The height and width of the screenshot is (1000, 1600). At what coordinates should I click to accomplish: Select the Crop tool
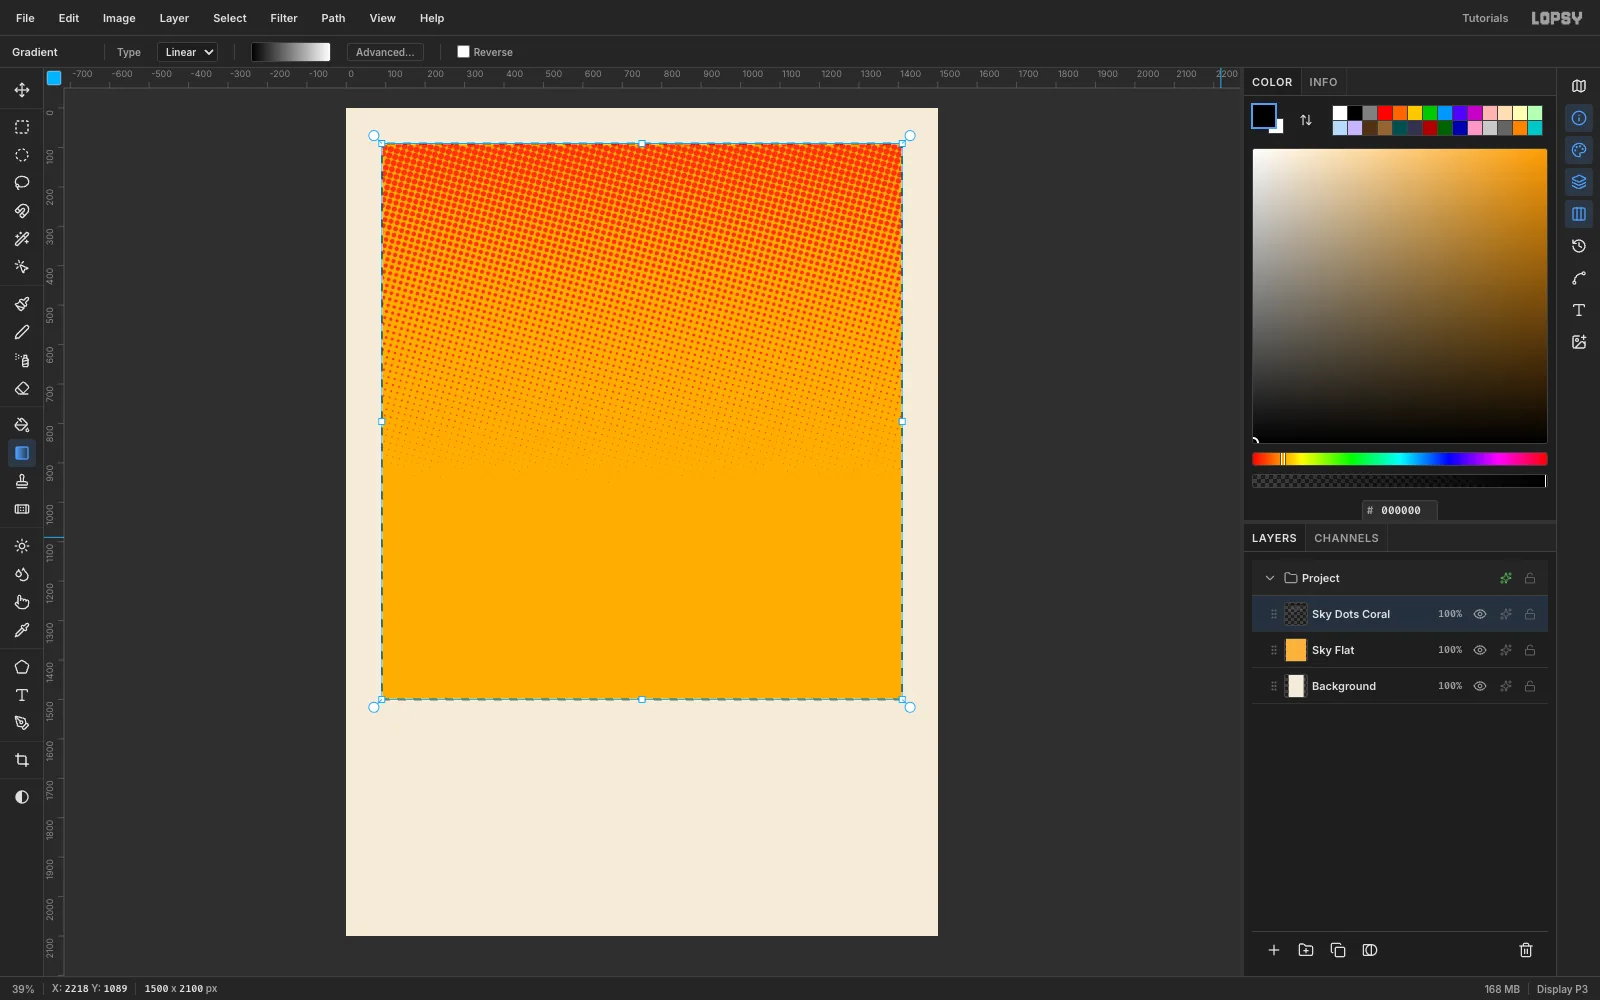pyautogui.click(x=22, y=760)
